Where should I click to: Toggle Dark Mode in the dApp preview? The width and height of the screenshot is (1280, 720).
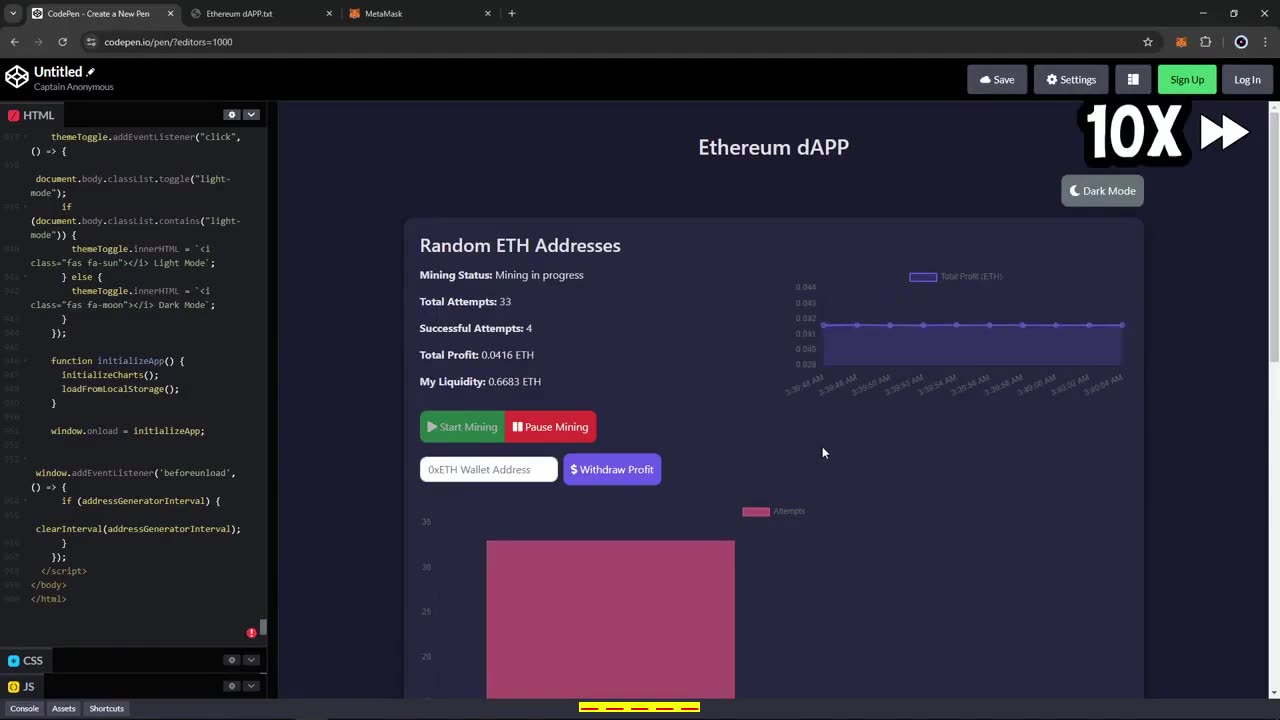click(x=1102, y=191)
